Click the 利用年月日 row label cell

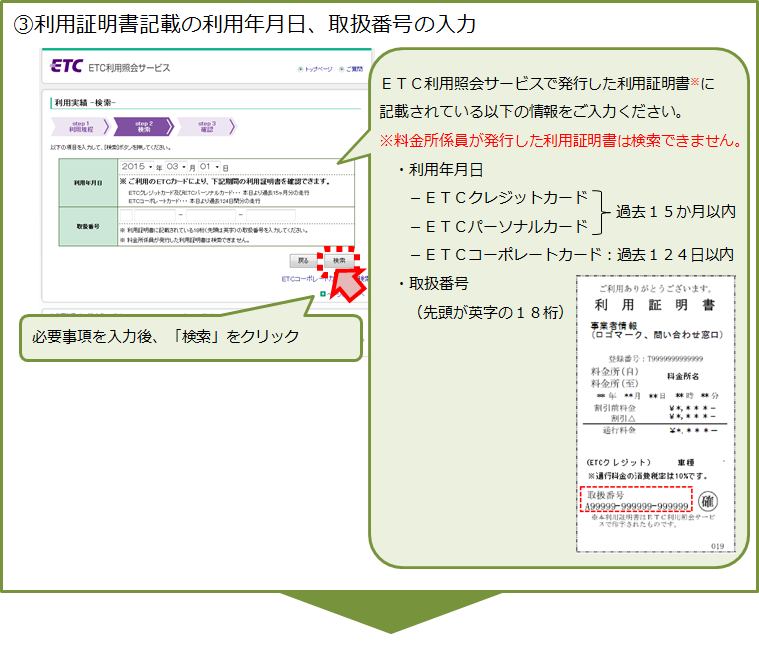(x=88, y=182)
